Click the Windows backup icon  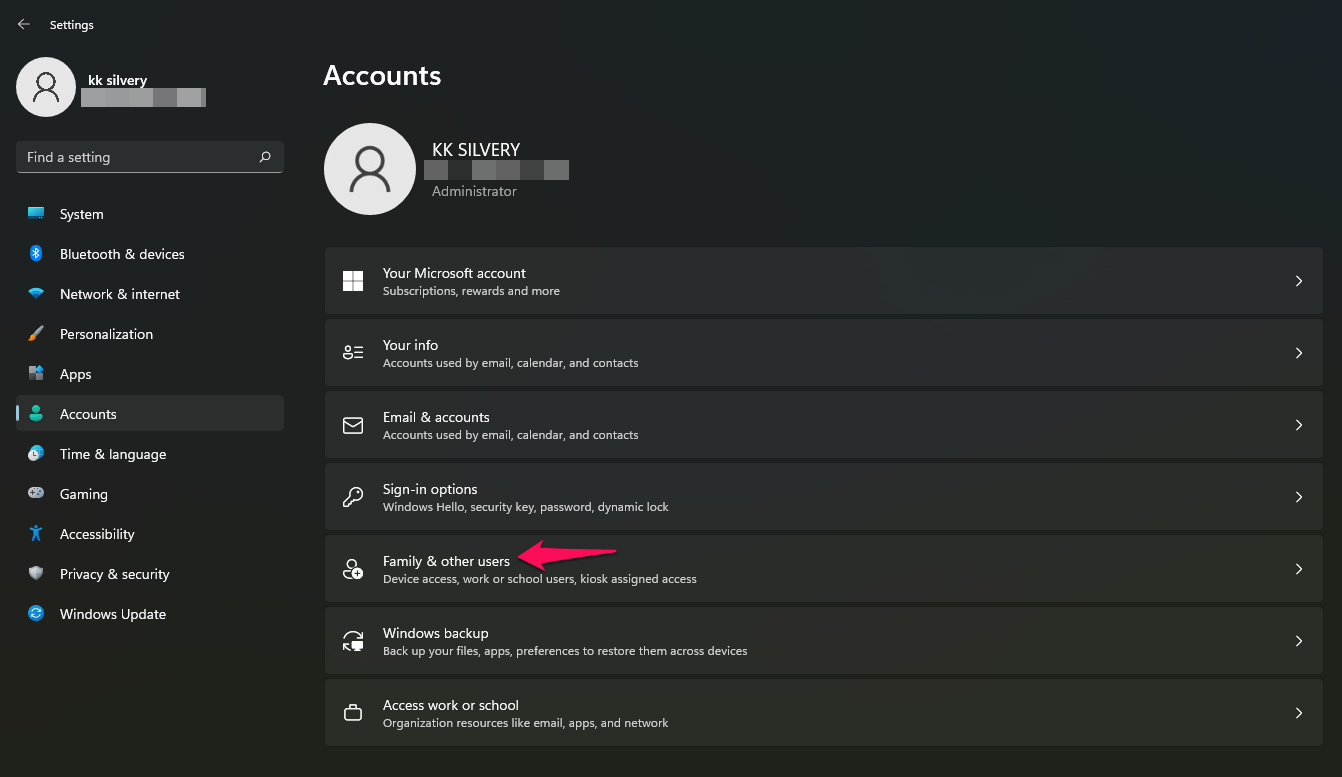tap(353, 640)
